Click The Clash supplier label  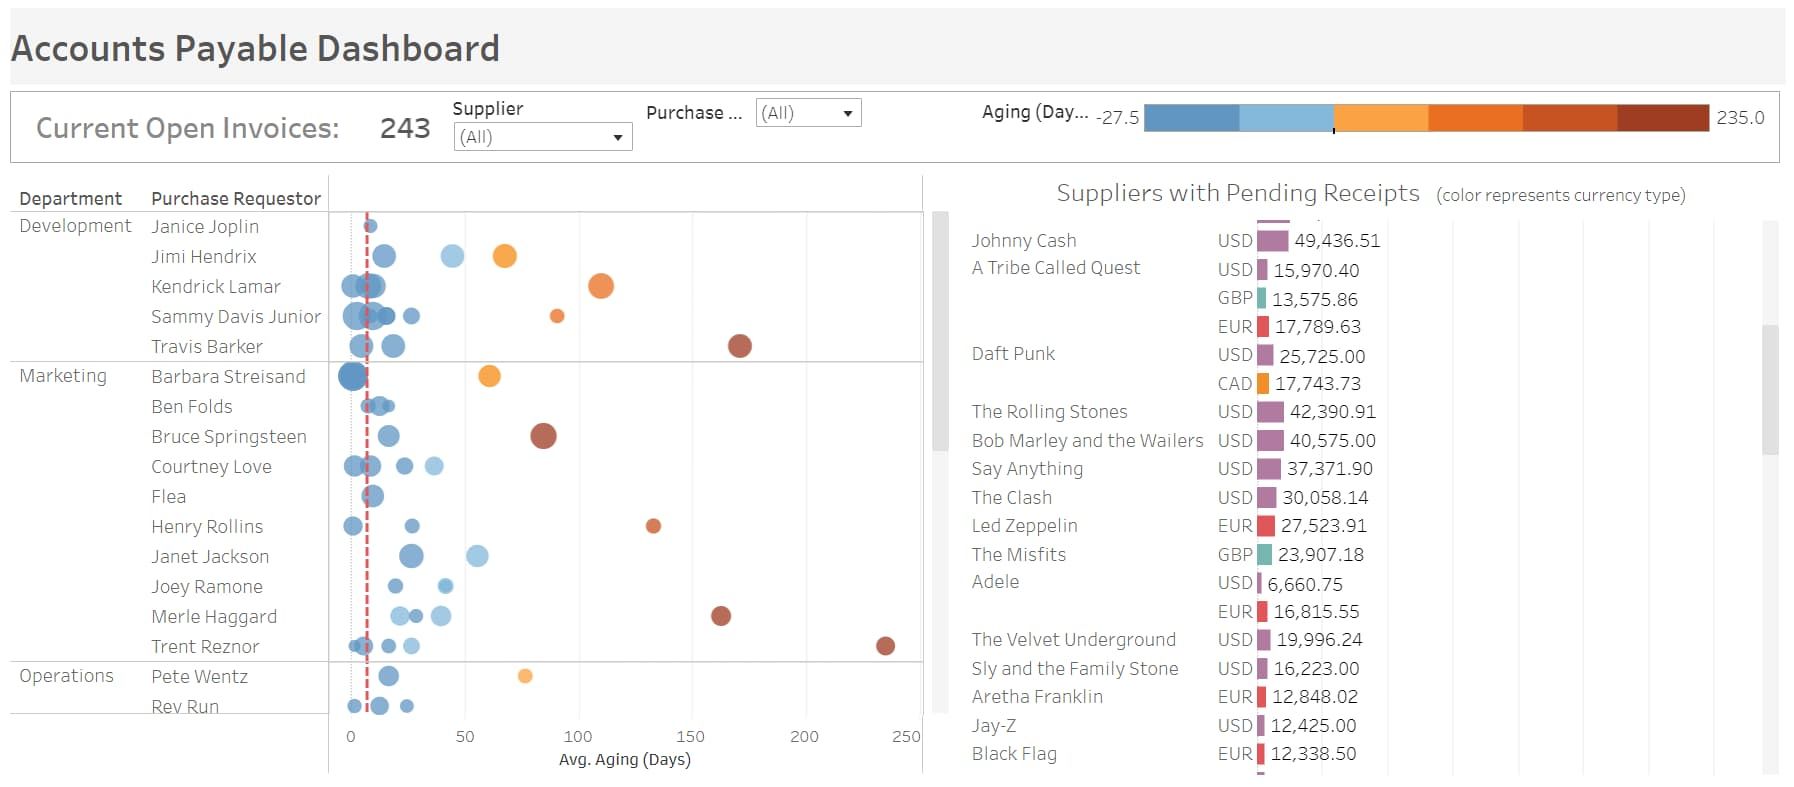[1011, 498]
